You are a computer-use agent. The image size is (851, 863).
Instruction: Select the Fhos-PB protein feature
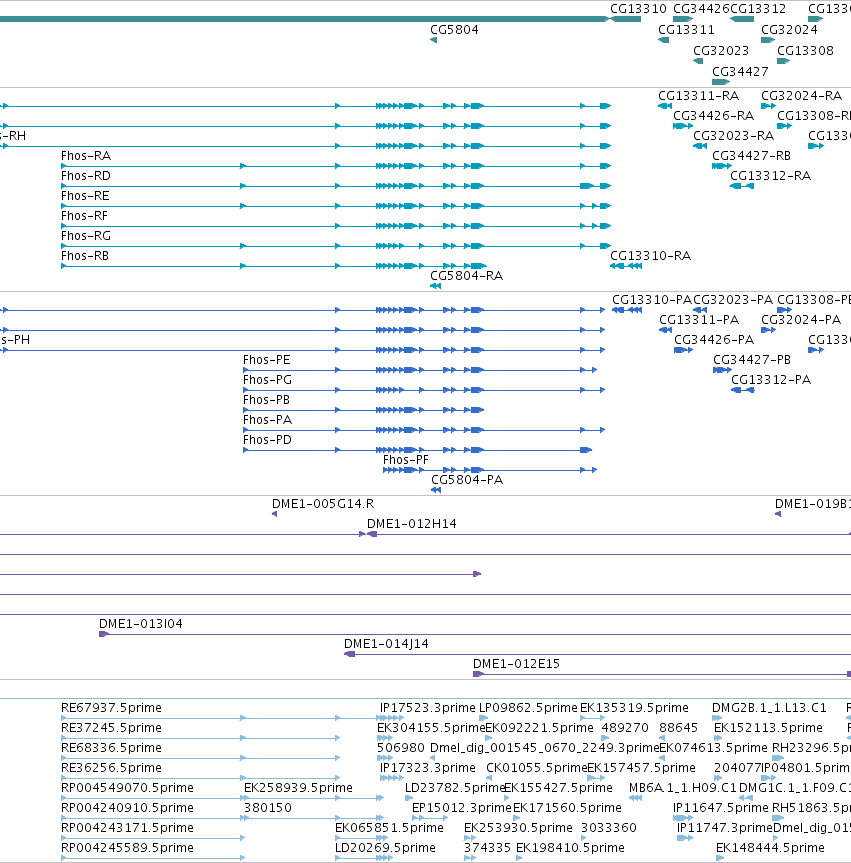pyautogui.click(x=363, y=410)
